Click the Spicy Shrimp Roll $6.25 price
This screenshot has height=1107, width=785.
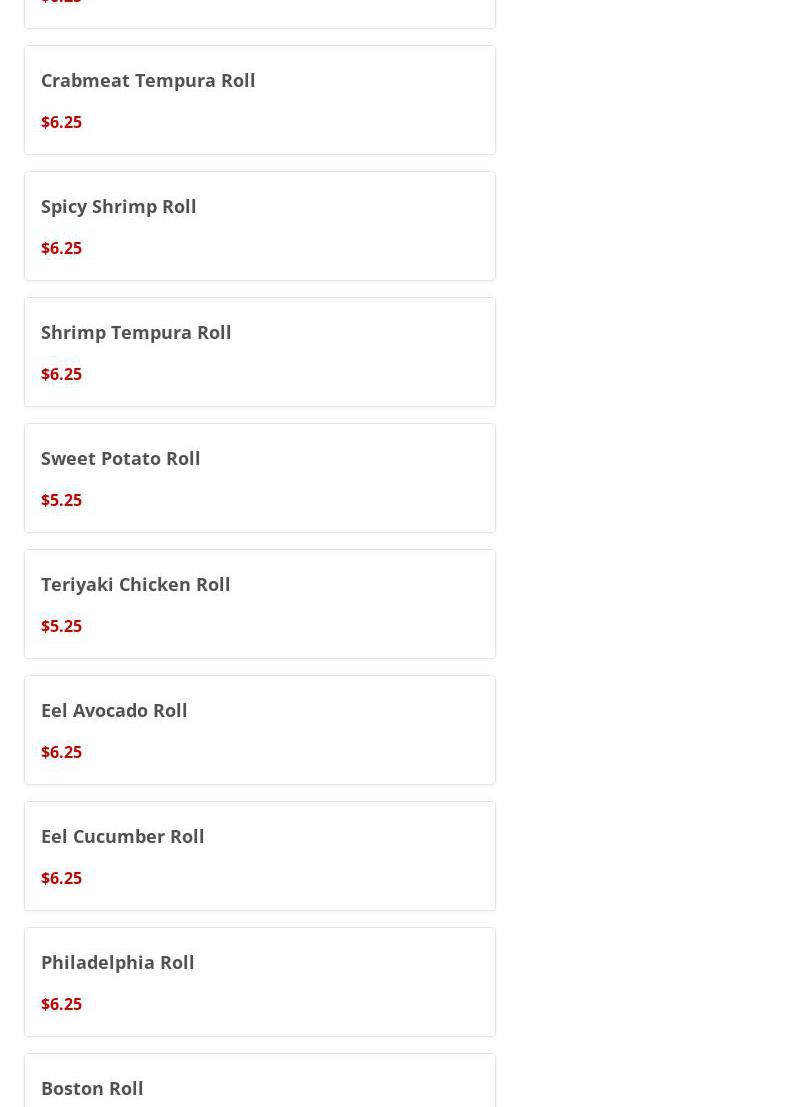tap(61, 248)
